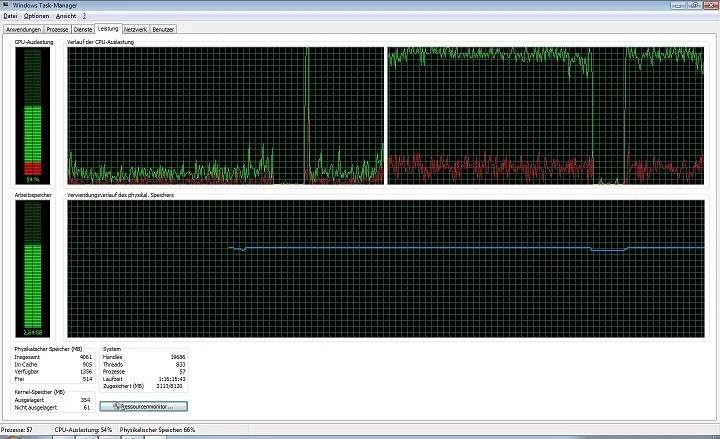Open the Ansicht menu
The image size is (720, 439).
tap(66, 16)
